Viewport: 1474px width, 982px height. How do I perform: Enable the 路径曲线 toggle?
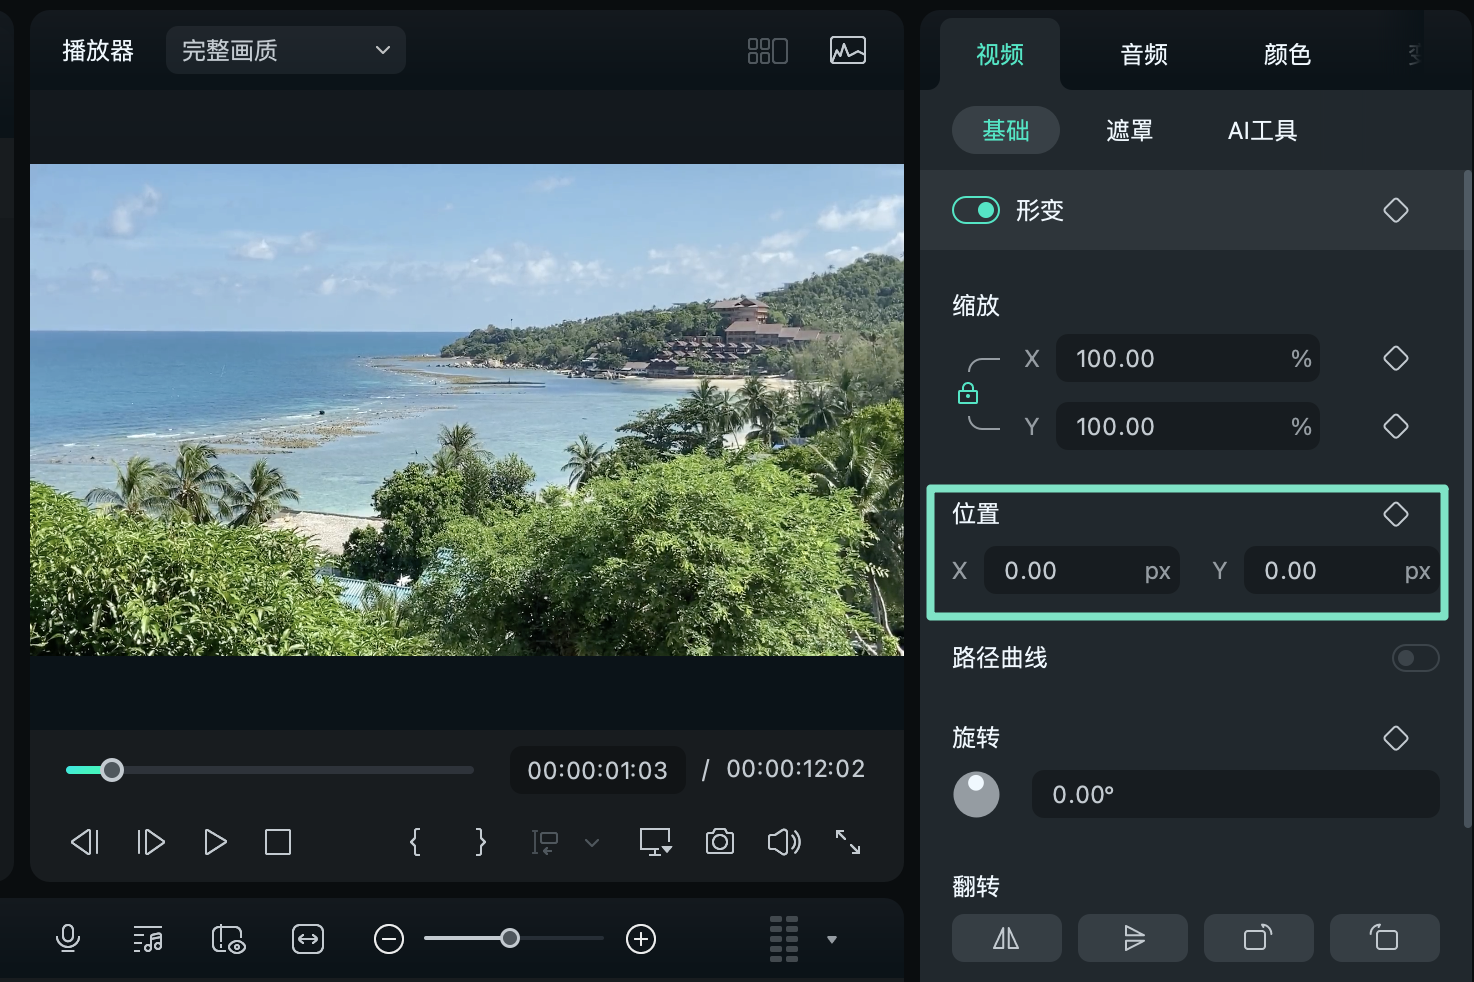point(1415,658)
